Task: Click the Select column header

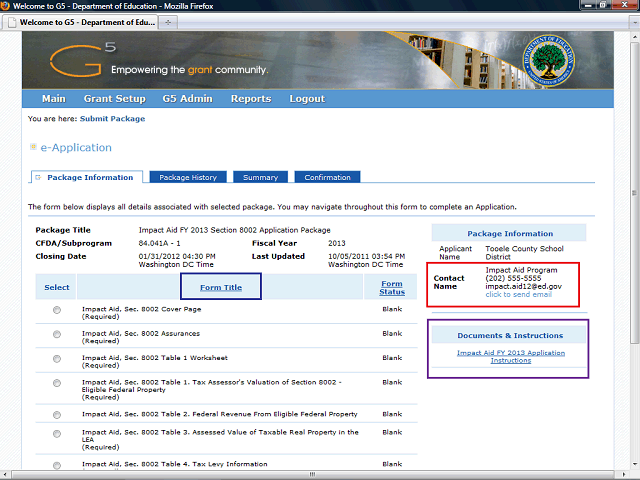Action: coord(57,287)
